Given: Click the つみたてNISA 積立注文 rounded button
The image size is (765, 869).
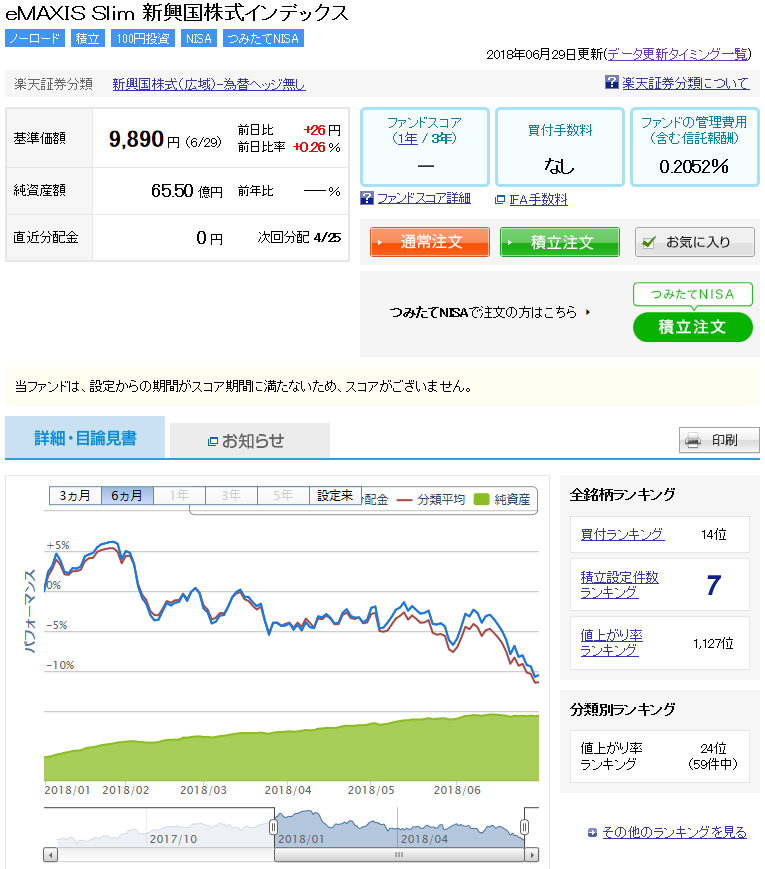Looking at the screenshot, I should tap(693, 327).
